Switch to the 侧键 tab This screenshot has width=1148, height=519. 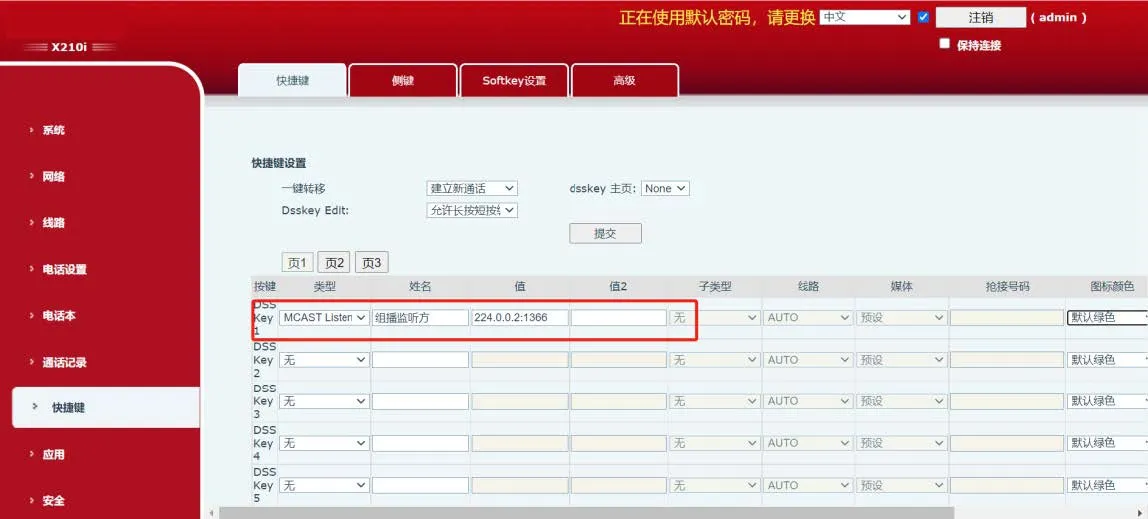[402, 81]
